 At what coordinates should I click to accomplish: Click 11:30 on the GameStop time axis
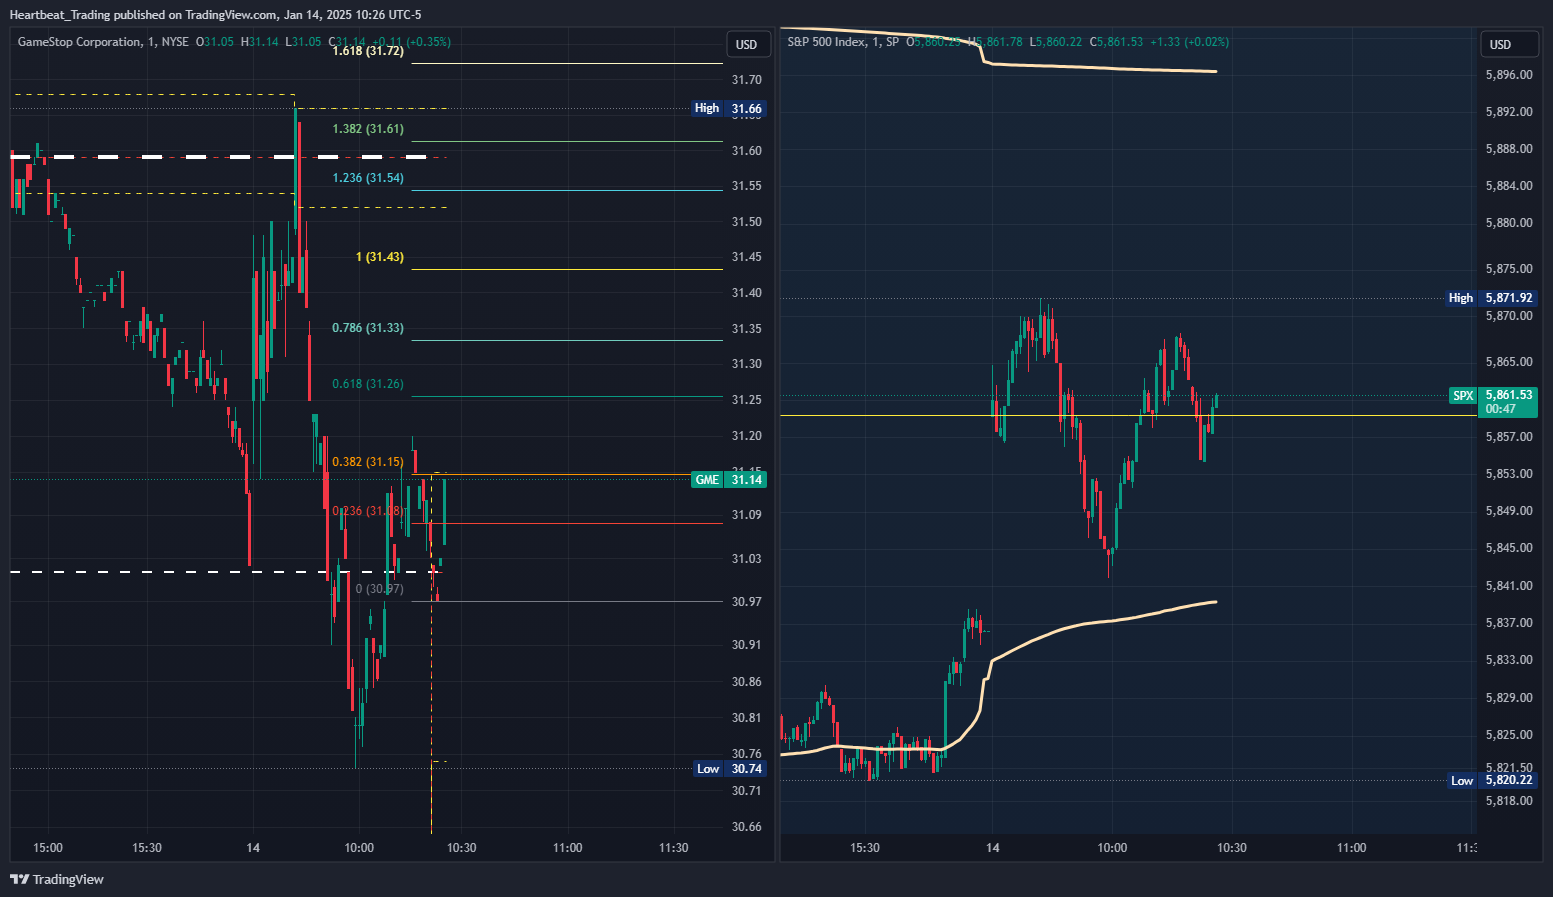pos(674,848)
